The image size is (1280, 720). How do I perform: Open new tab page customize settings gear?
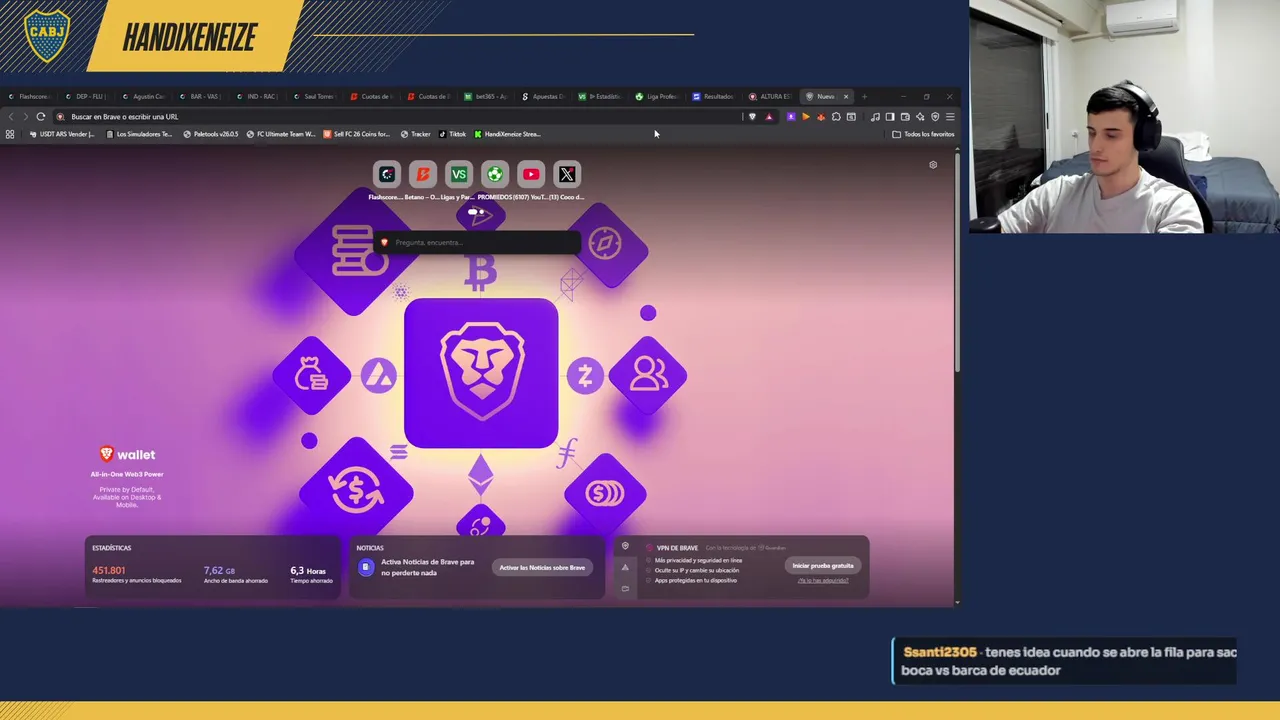coord(933,165)
